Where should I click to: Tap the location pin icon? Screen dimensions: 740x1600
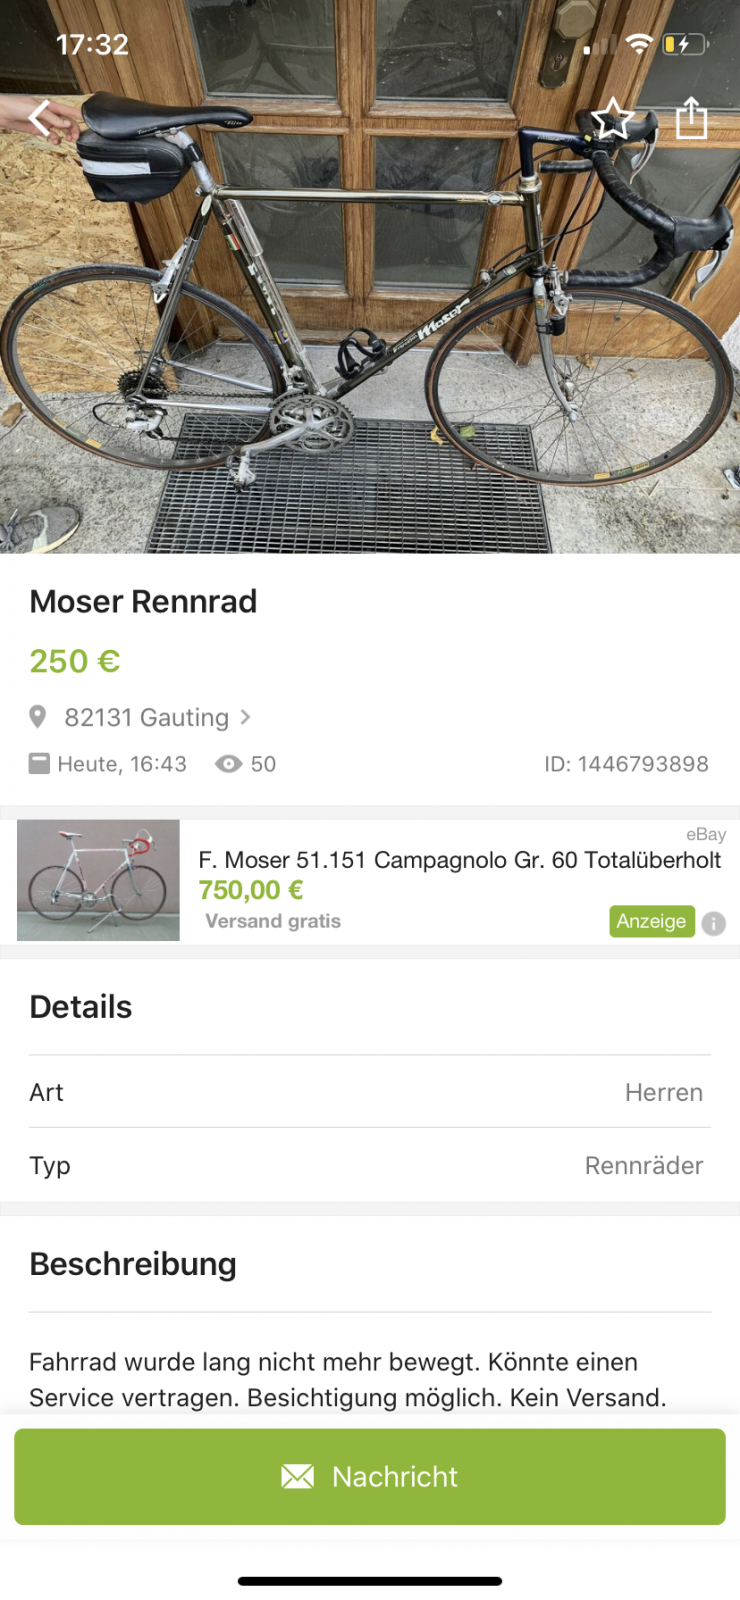tap(38, 717)
